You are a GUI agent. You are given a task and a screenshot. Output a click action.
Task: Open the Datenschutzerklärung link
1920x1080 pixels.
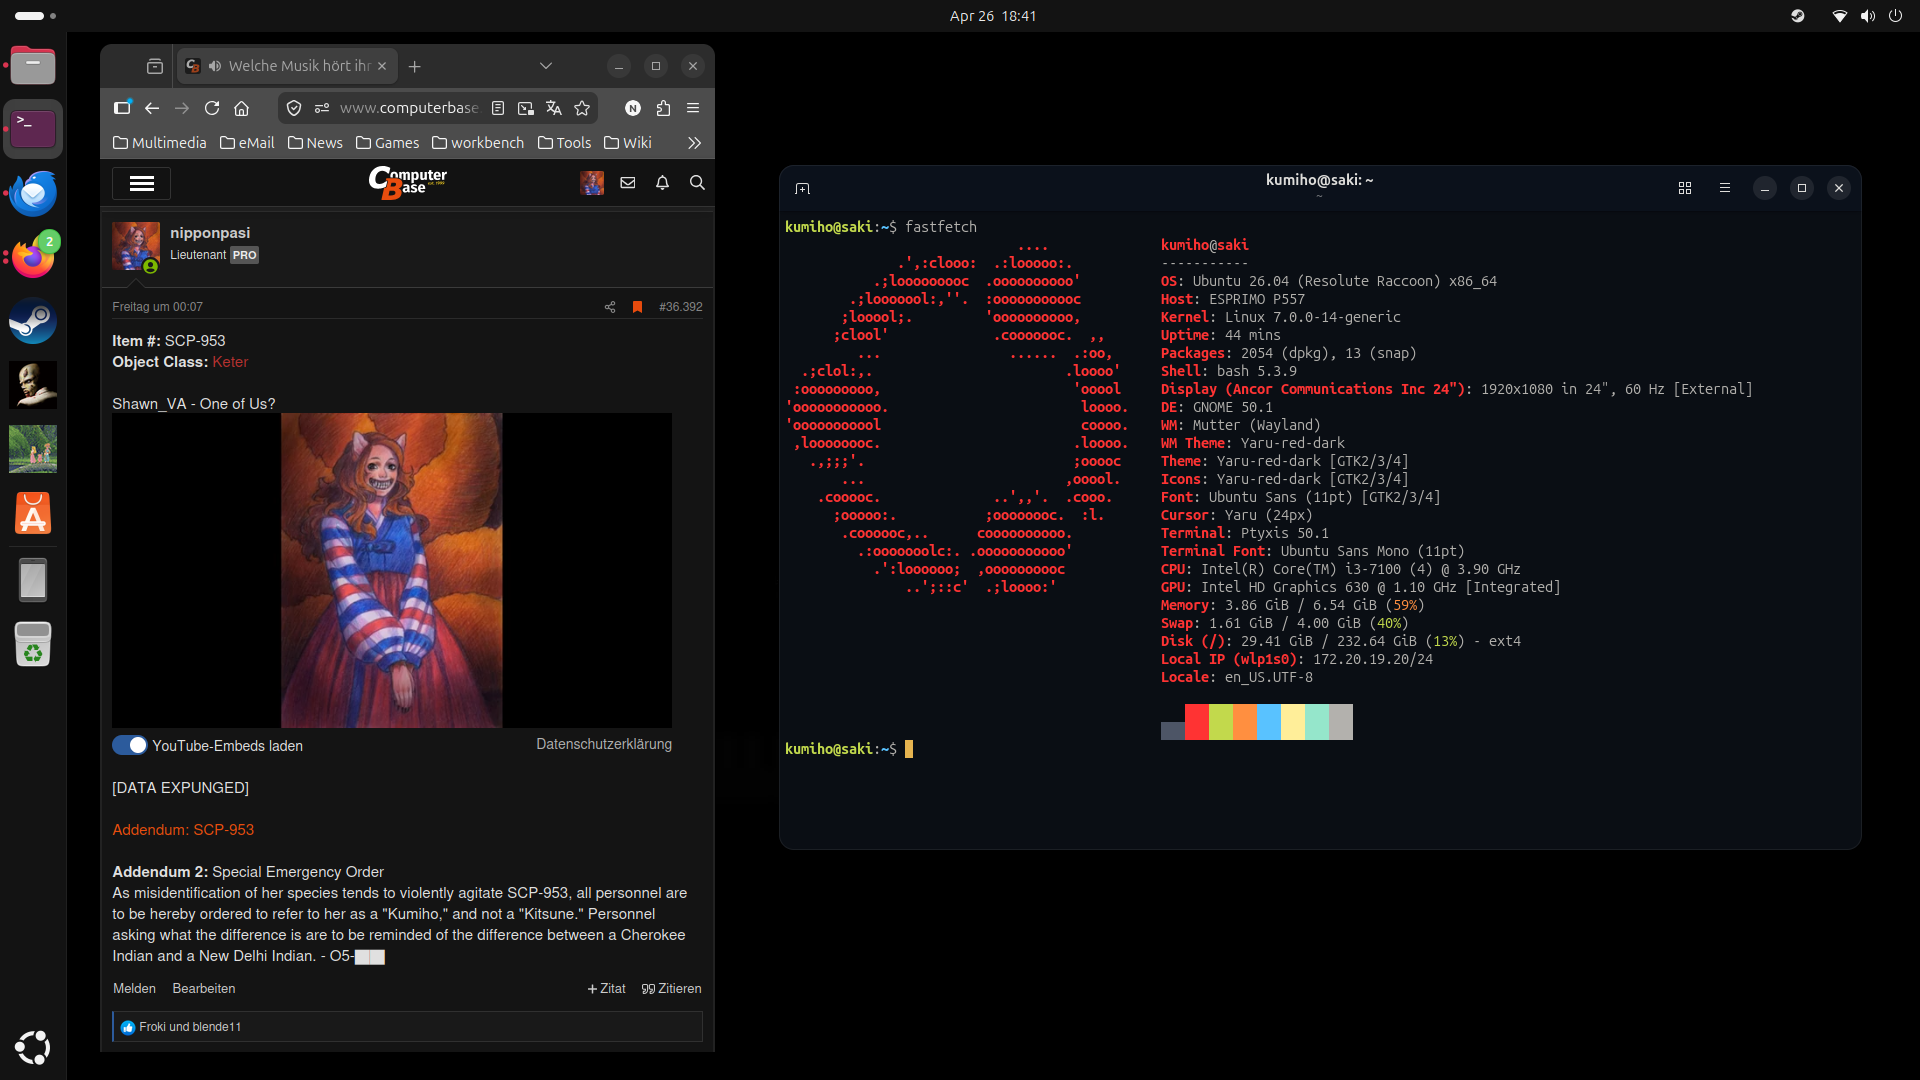tap(603, 744)
